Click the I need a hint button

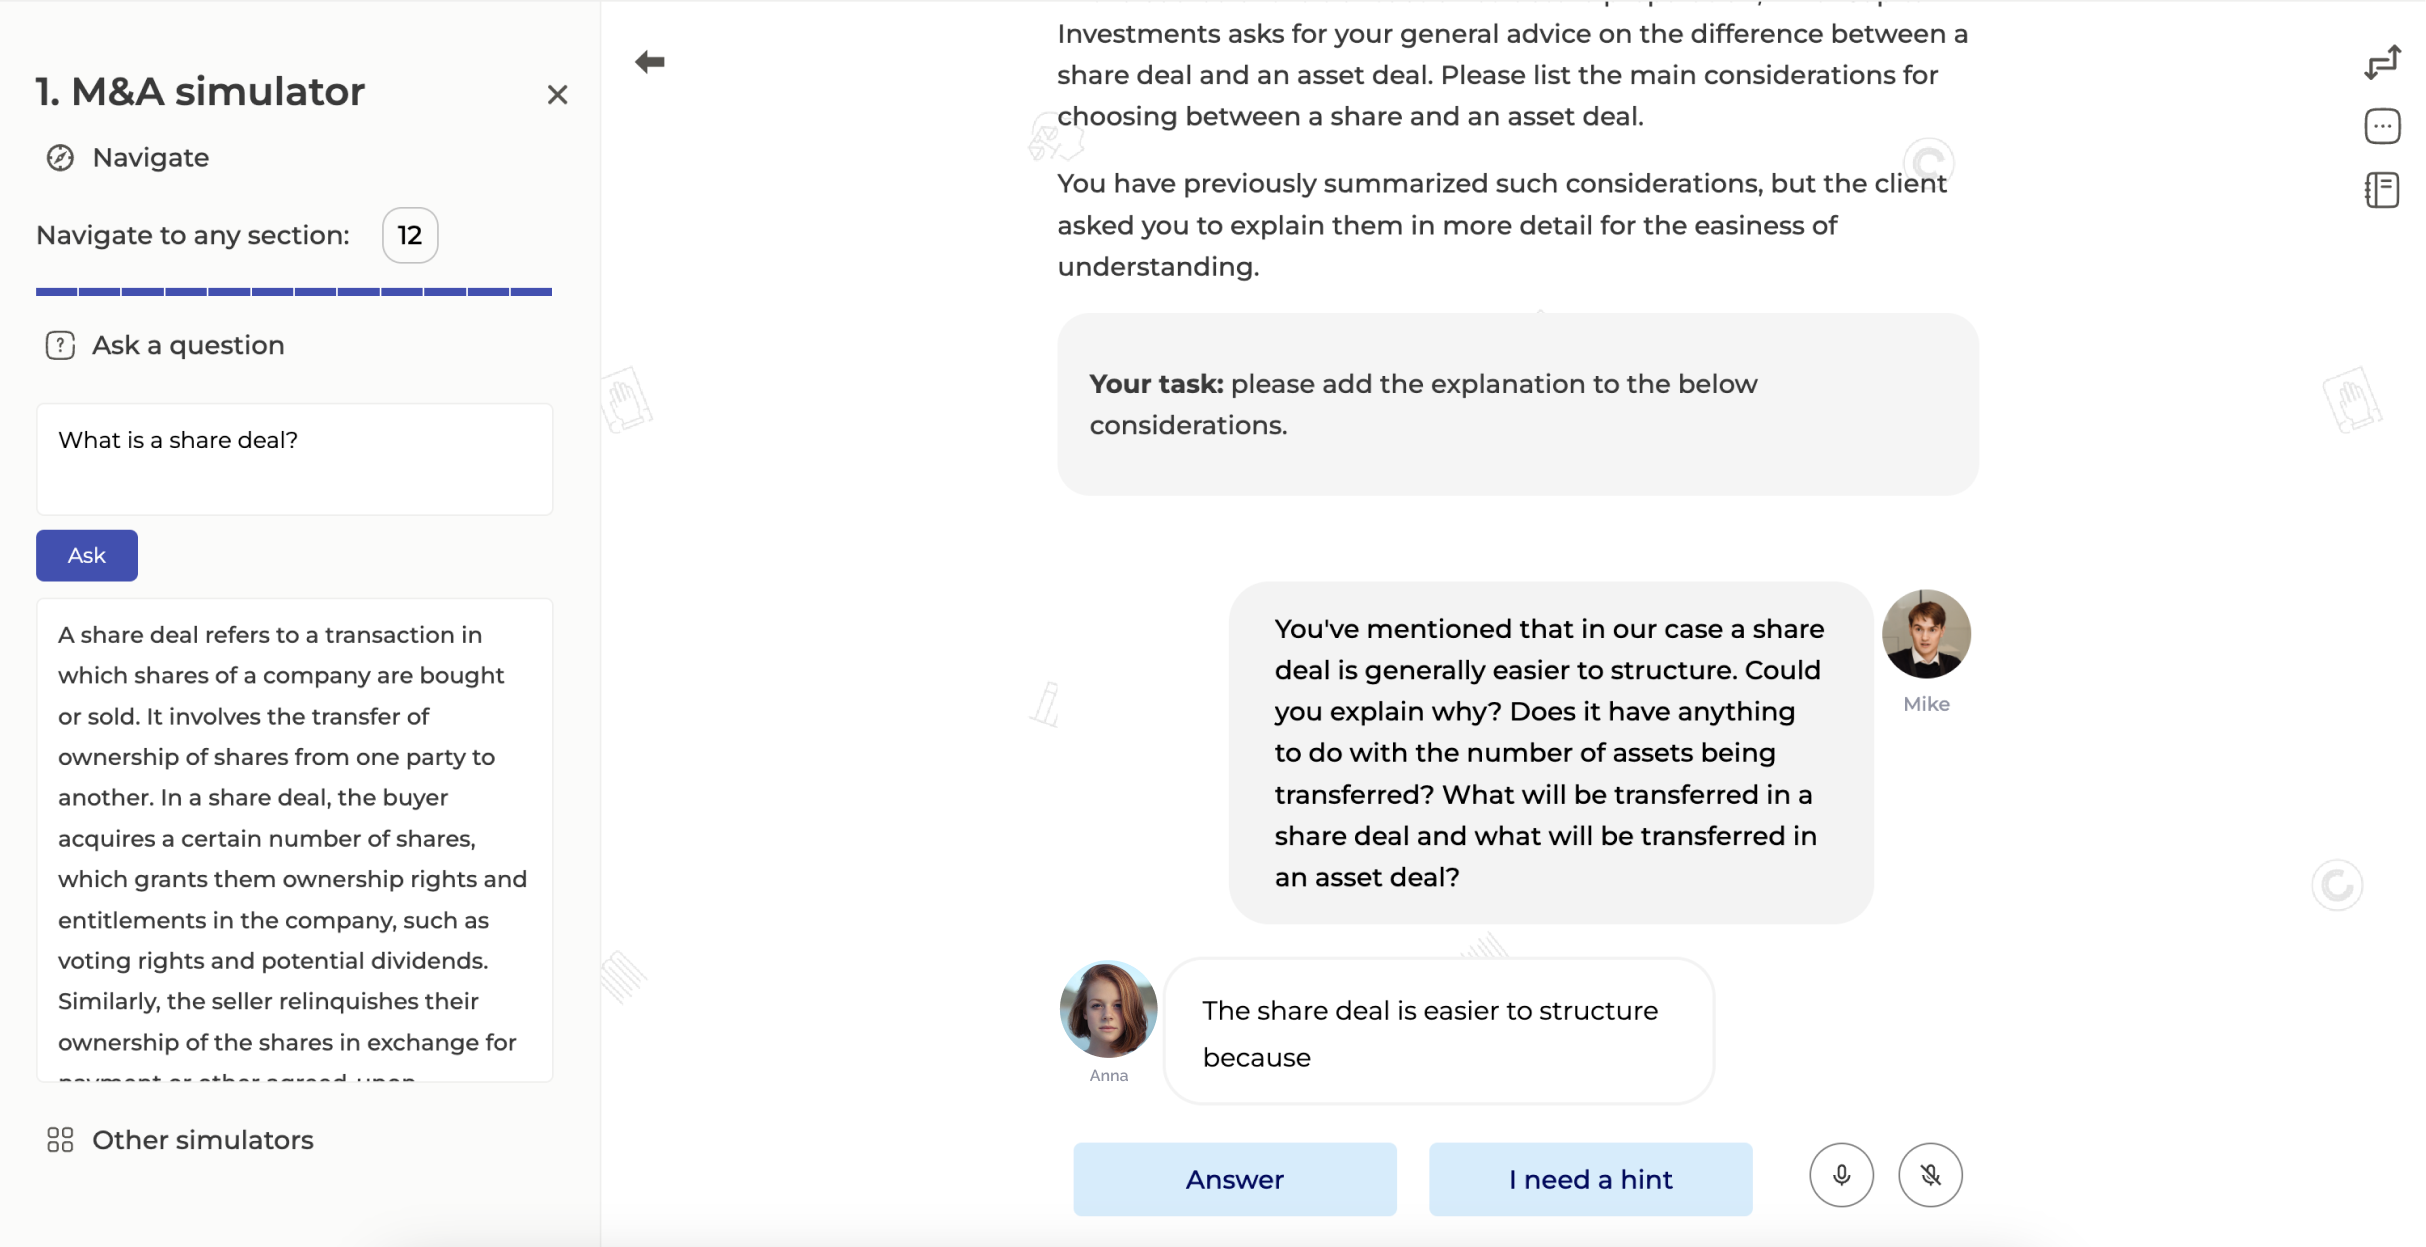coord(1590,1180)
